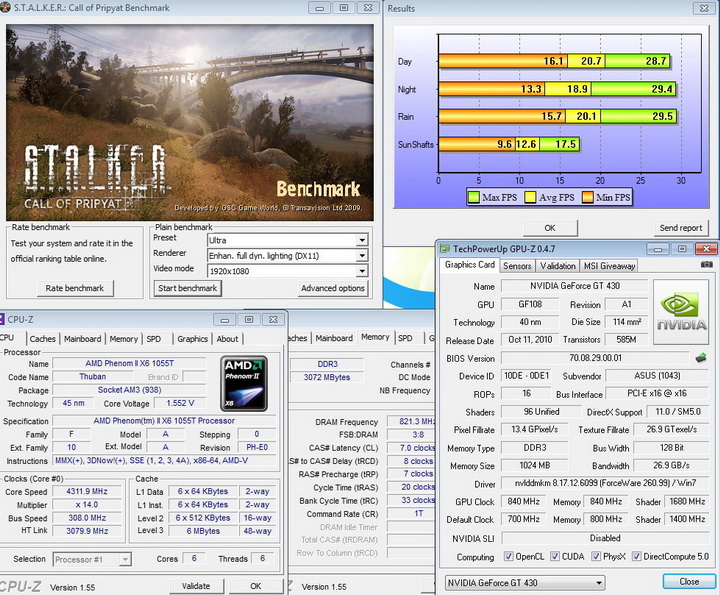Screen dimensions: 720x595
Task: Open the Renderer dropdown
Action: pyautogui.click(x=287, y=256)
